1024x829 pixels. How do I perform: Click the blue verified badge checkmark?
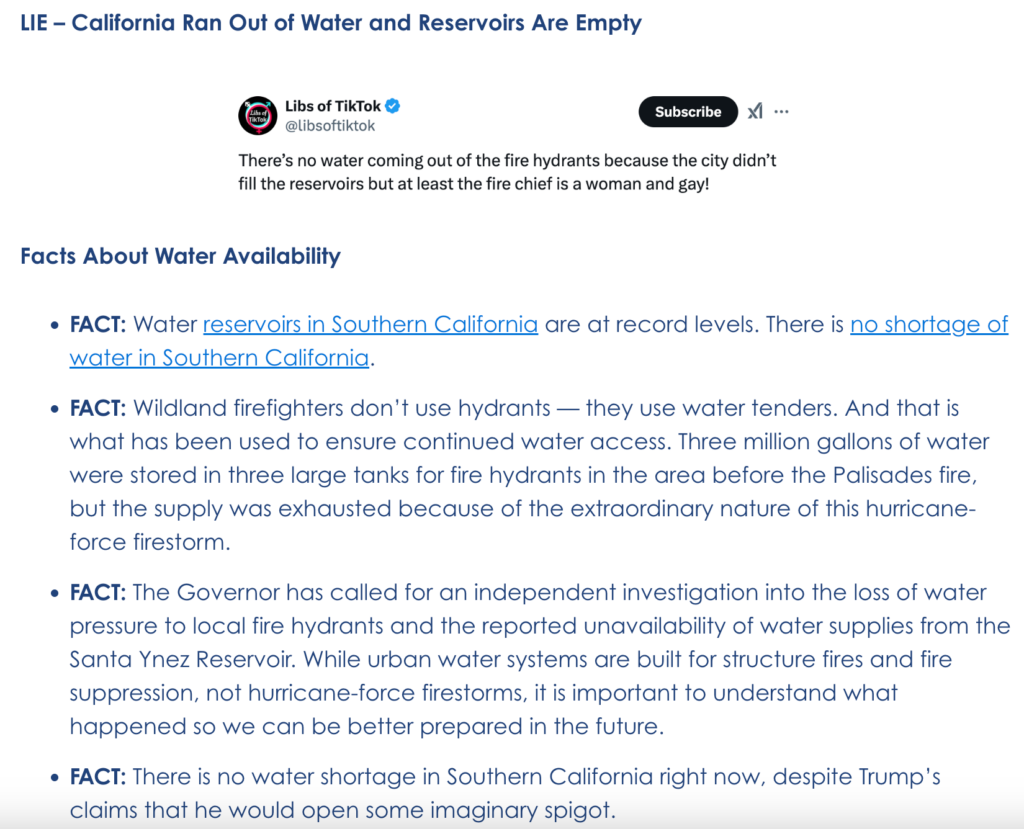[x=392, y=106]
